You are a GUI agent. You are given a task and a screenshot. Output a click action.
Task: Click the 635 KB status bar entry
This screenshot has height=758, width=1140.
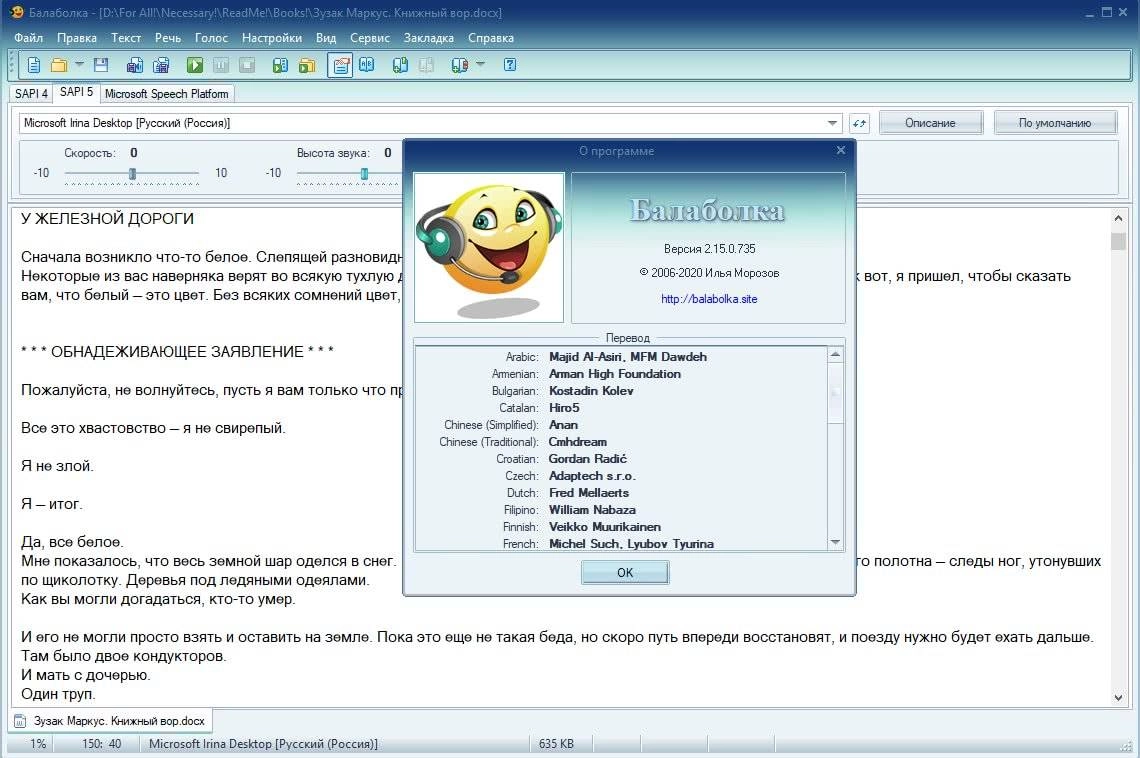point(556,744)
